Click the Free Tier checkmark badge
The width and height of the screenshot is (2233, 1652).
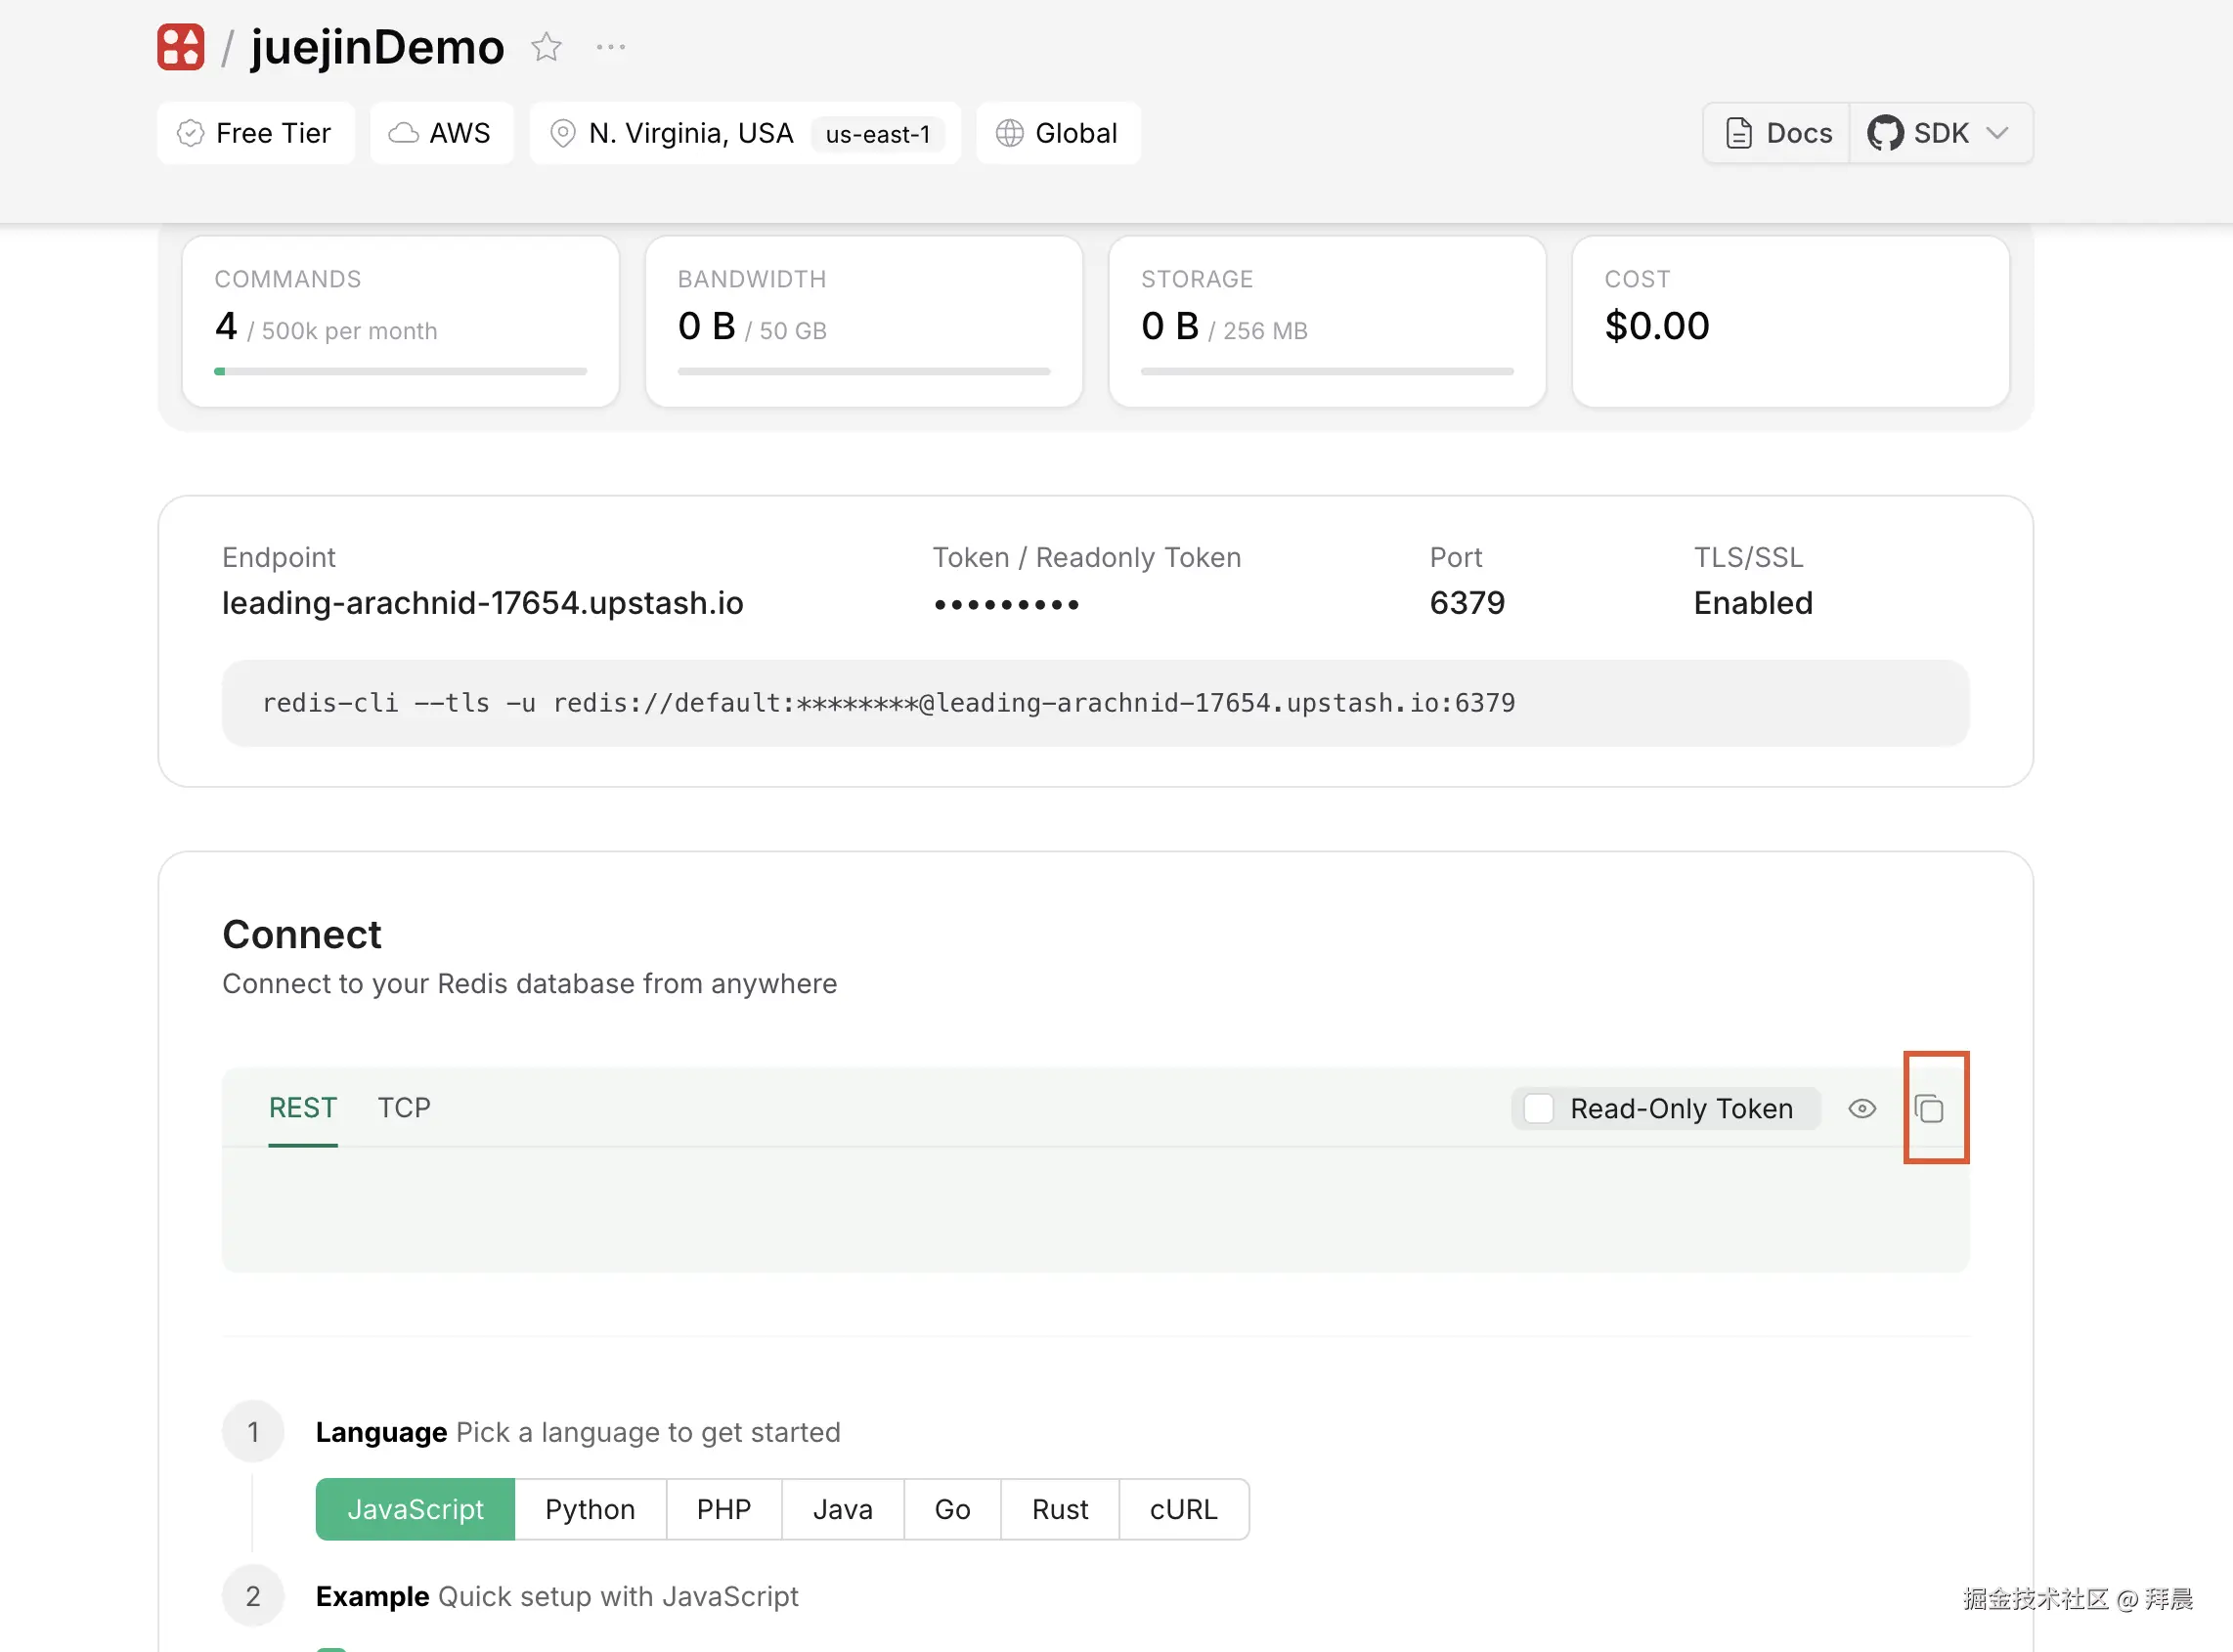(x=190, y=133)
